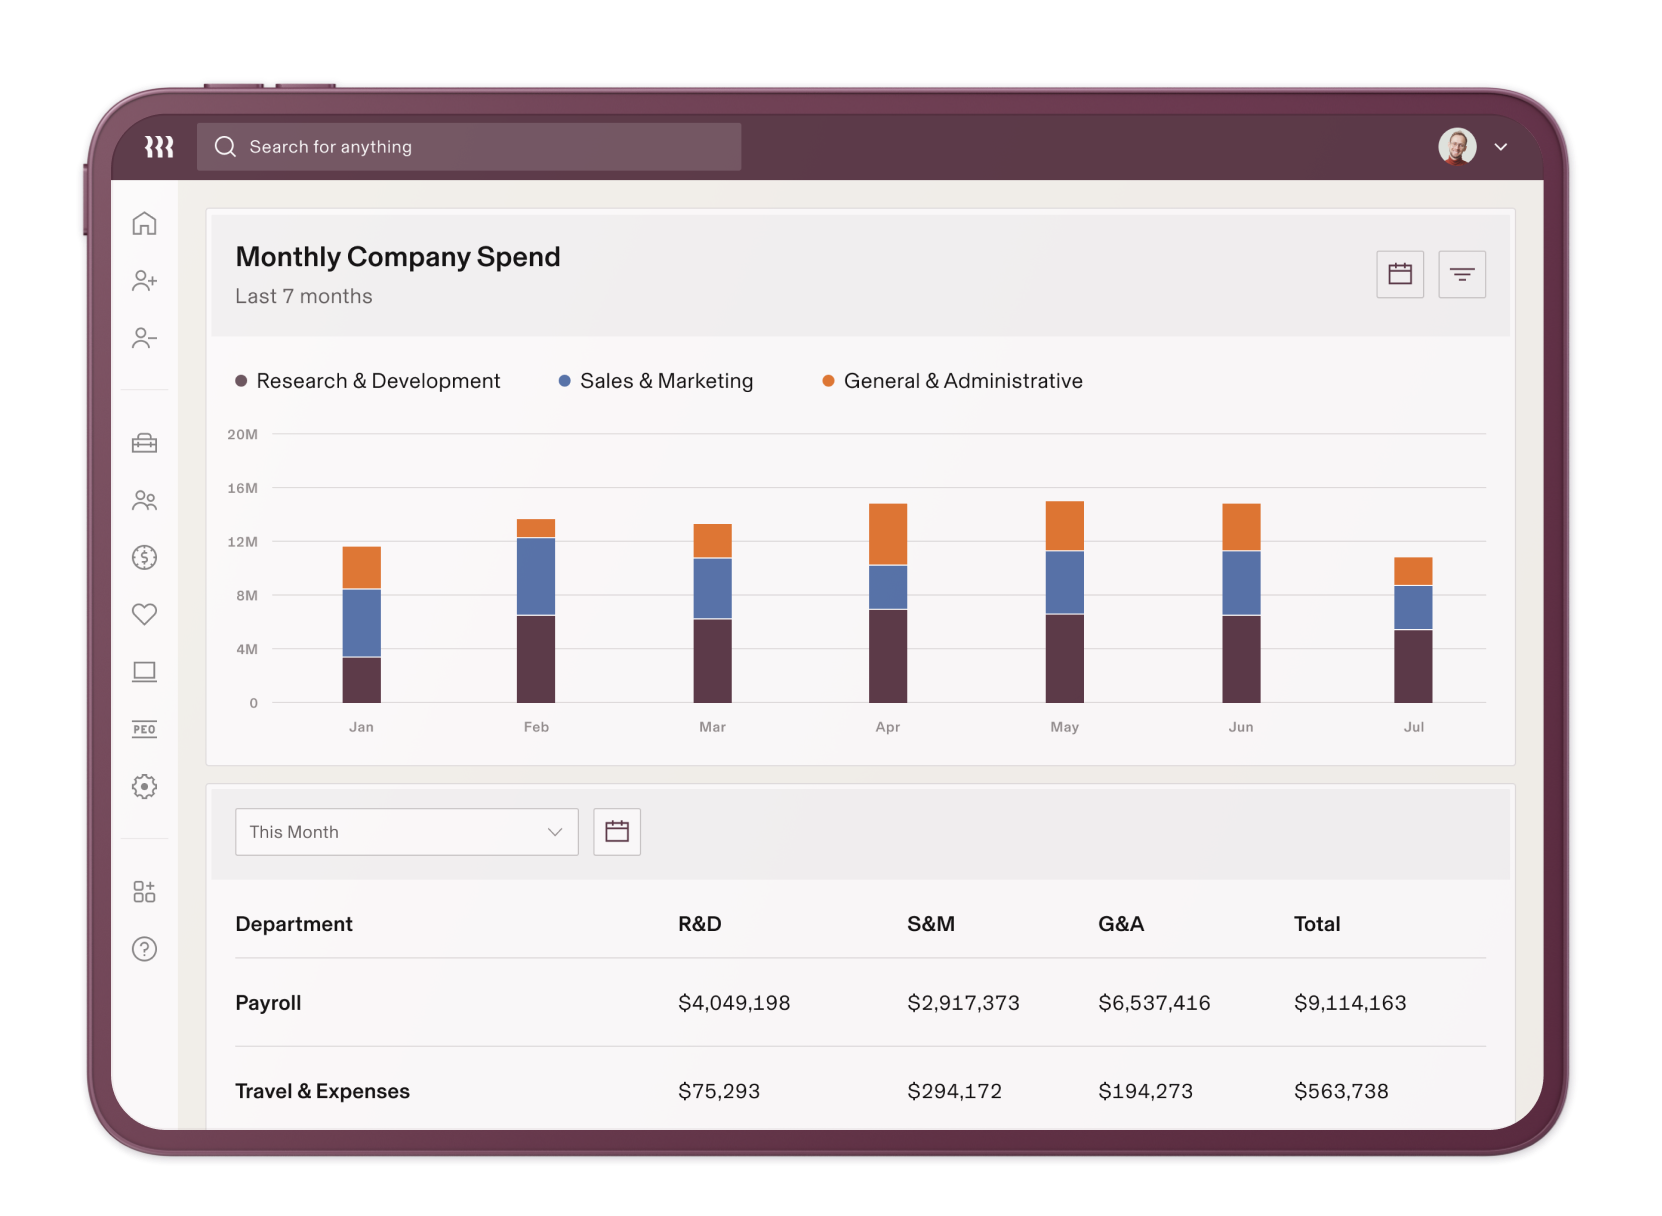Toggle the Sales & Marketing legend item
The width and height of the screenshot is (1662, 1216).
656,380
